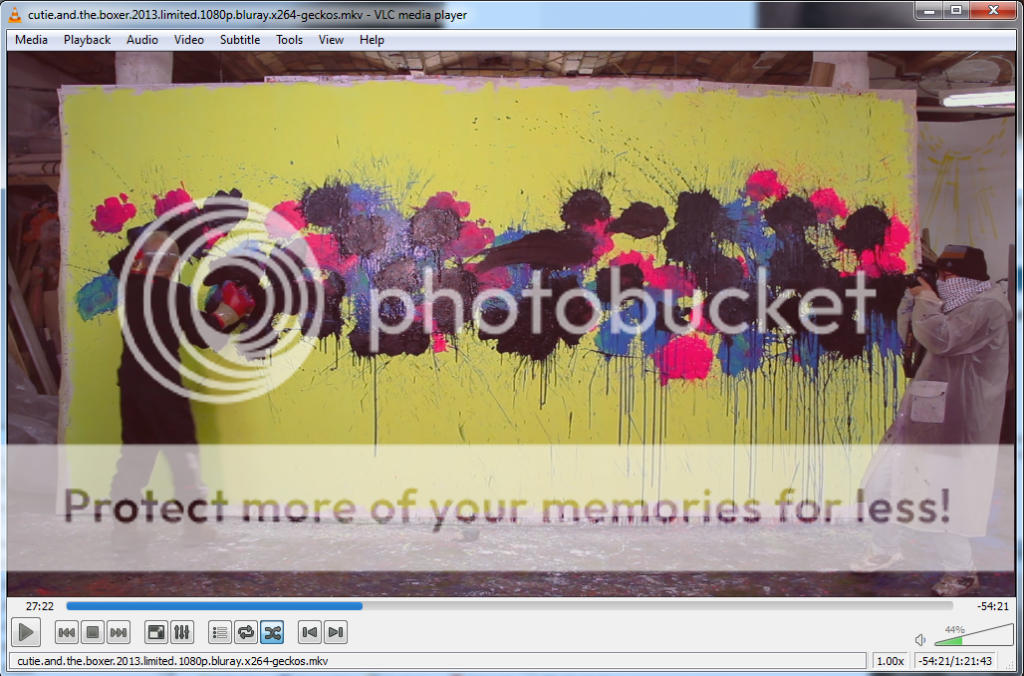The width and height of the screenshot is (1024, 676).
Task: Skip to next media in playlist
Action: point(118,632)
